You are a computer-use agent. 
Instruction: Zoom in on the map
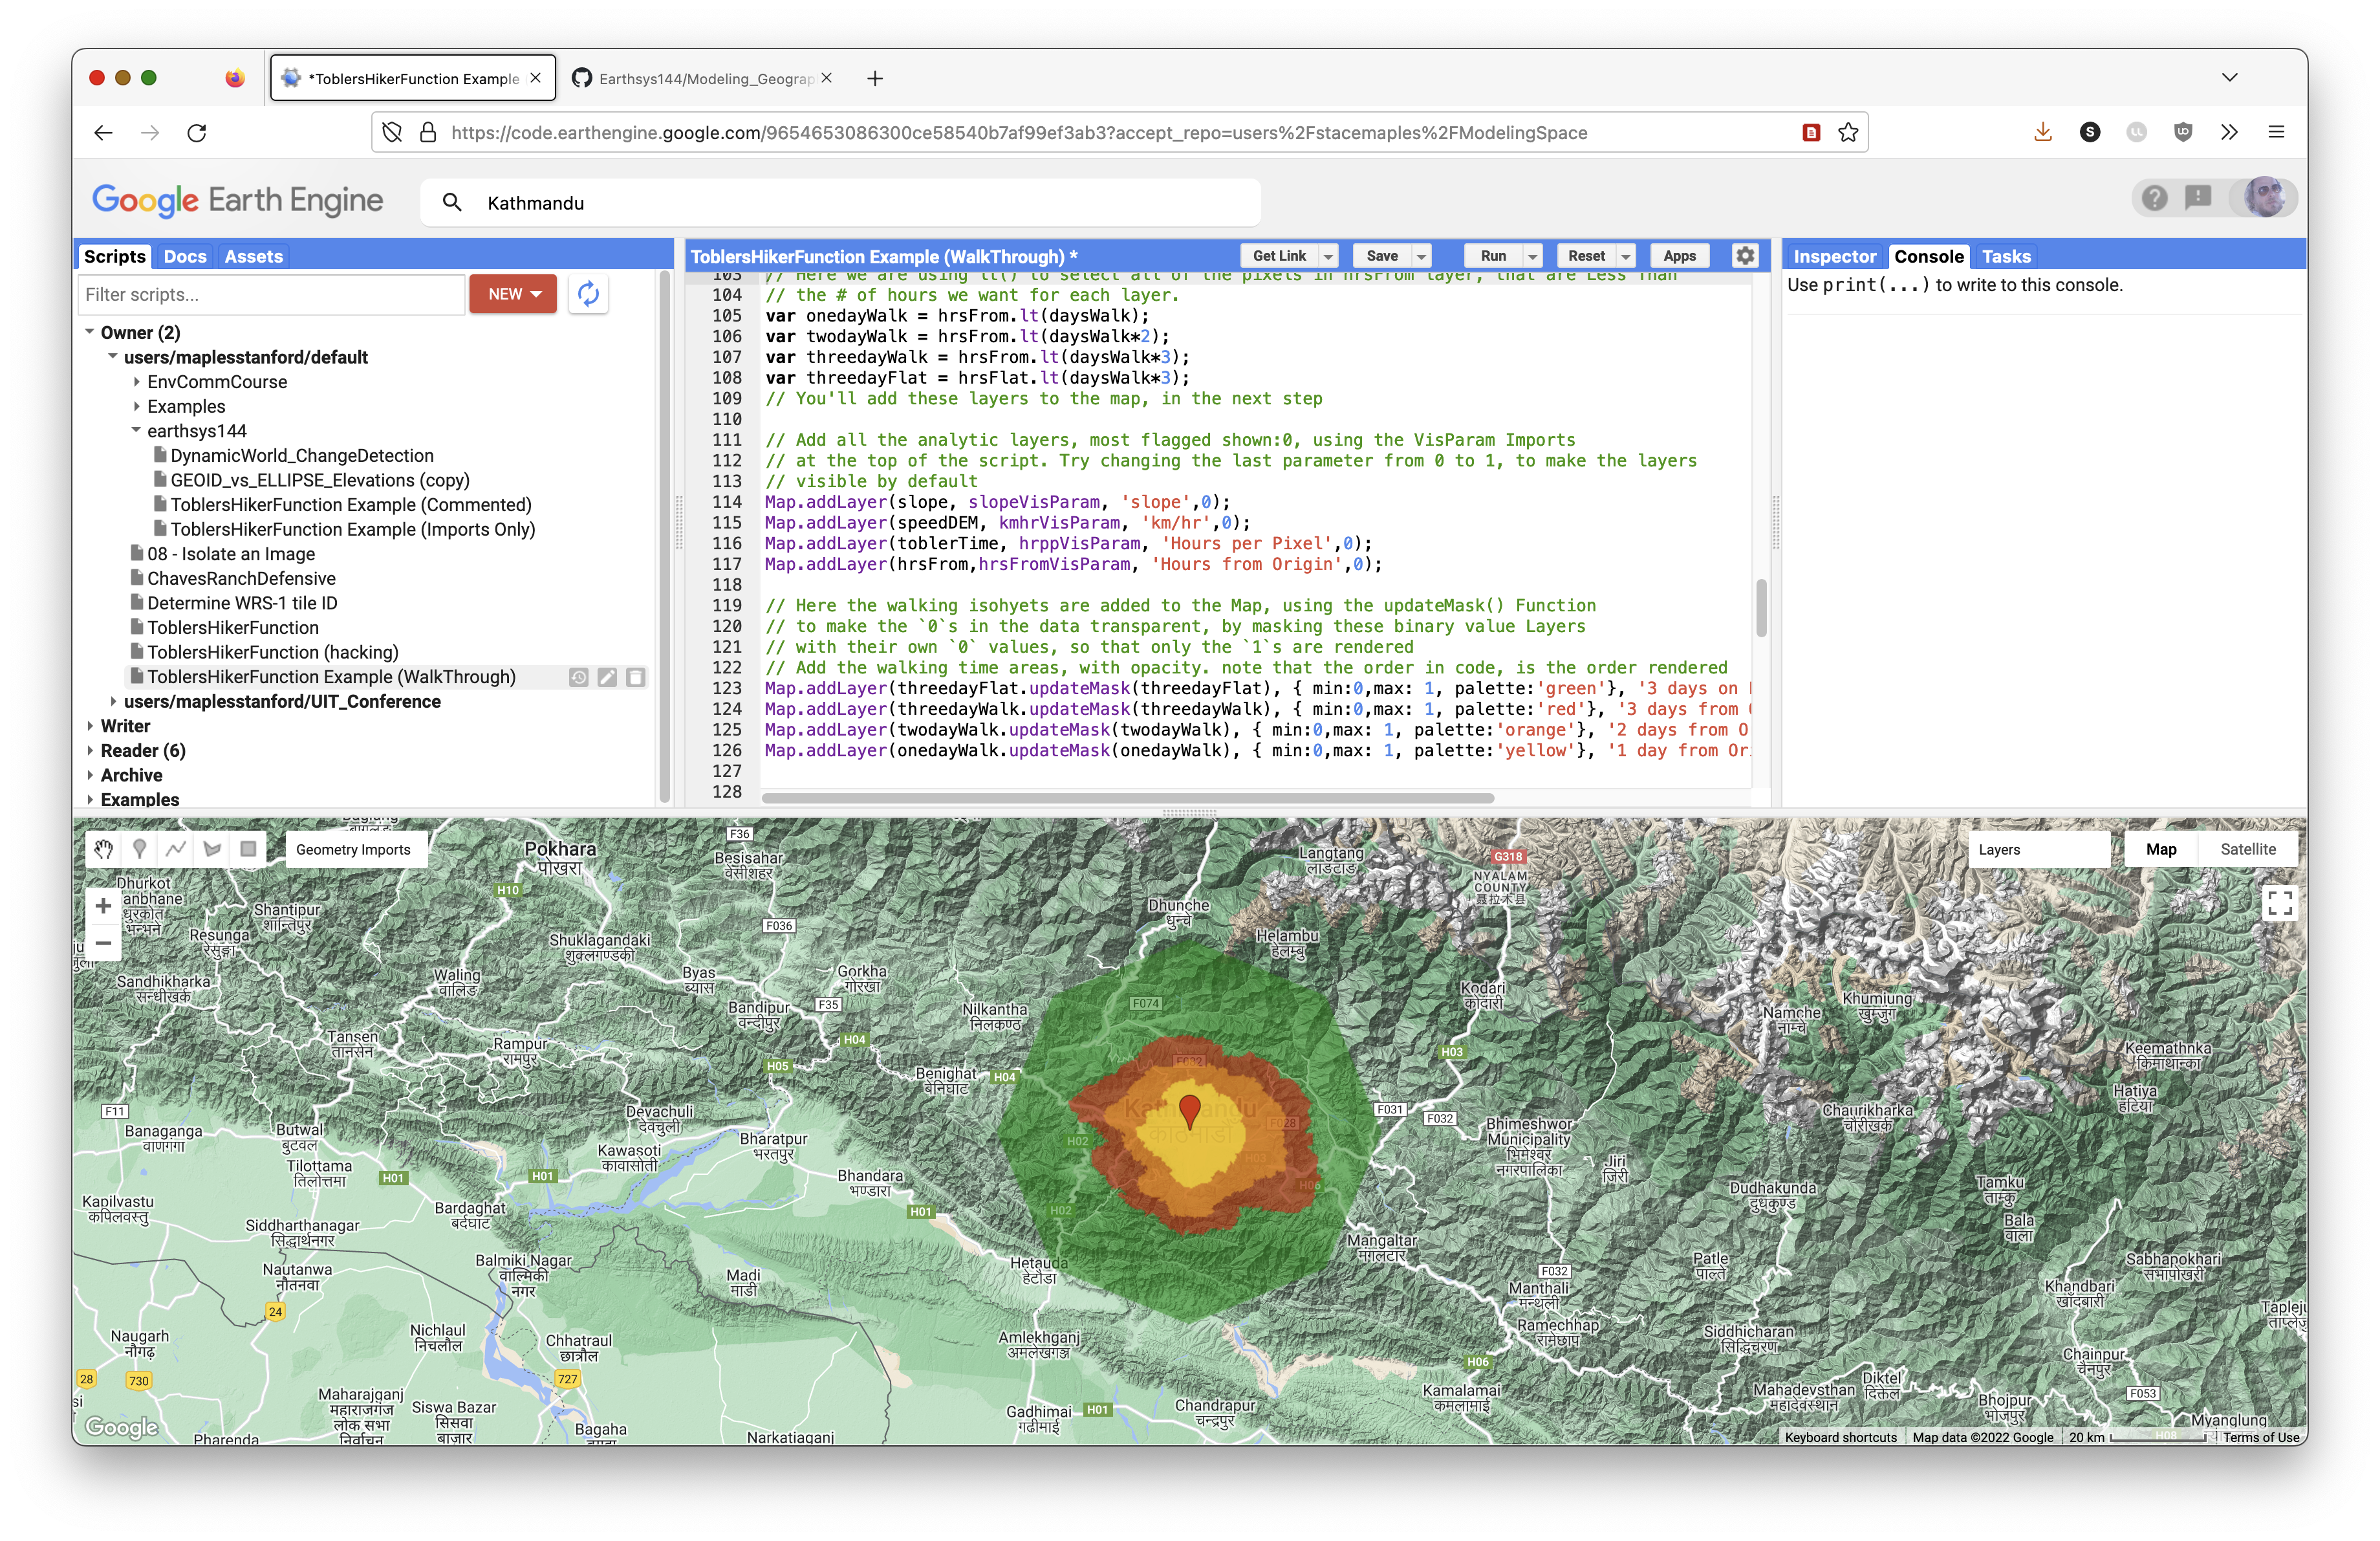[103, 906]
